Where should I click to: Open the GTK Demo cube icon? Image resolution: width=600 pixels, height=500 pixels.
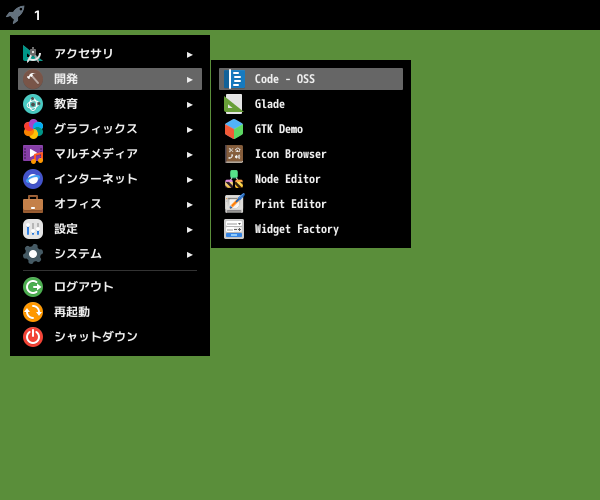(234, 129)
